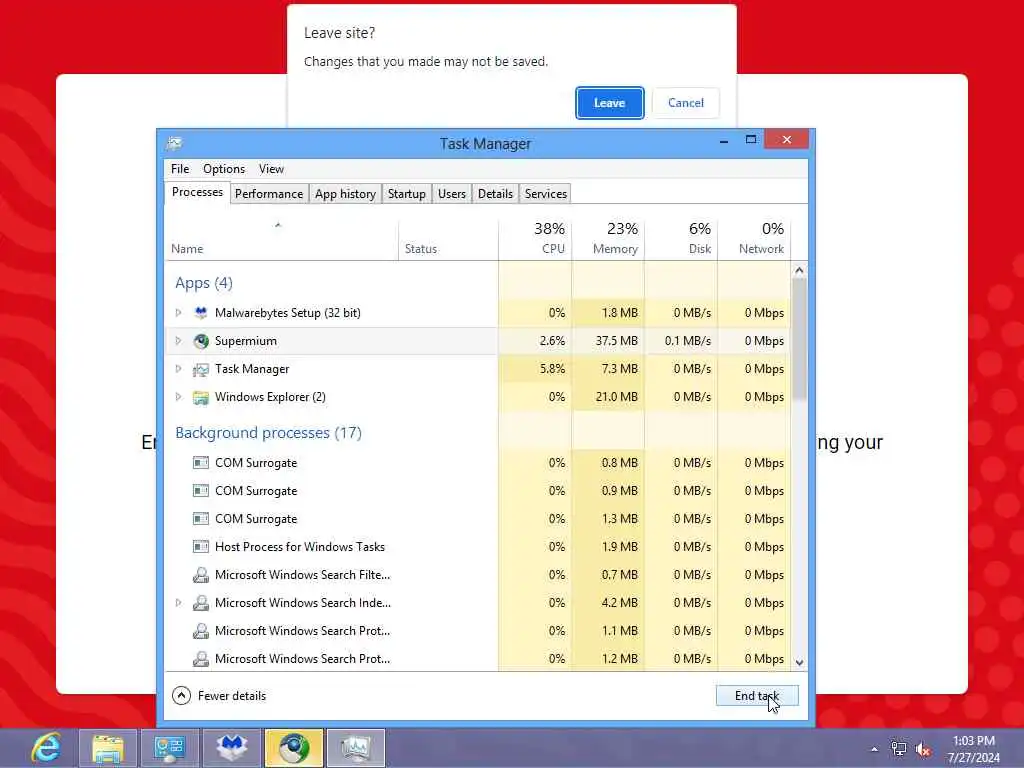The height and width of the screenshot is (768, 1024).
Task: Click the Background processes (17) heading
Action: pos(268,433)
